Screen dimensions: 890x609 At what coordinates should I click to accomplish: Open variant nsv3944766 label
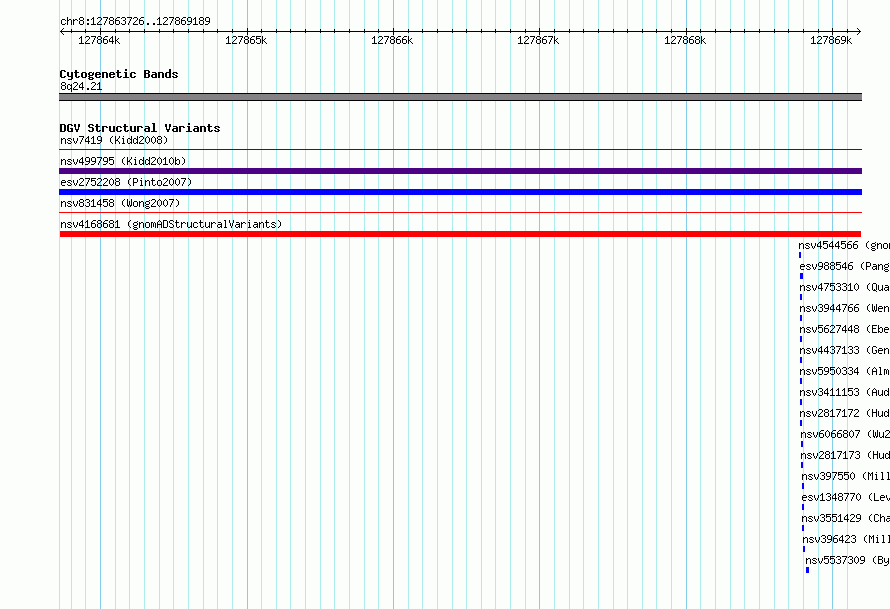click(x=845, y=308)
